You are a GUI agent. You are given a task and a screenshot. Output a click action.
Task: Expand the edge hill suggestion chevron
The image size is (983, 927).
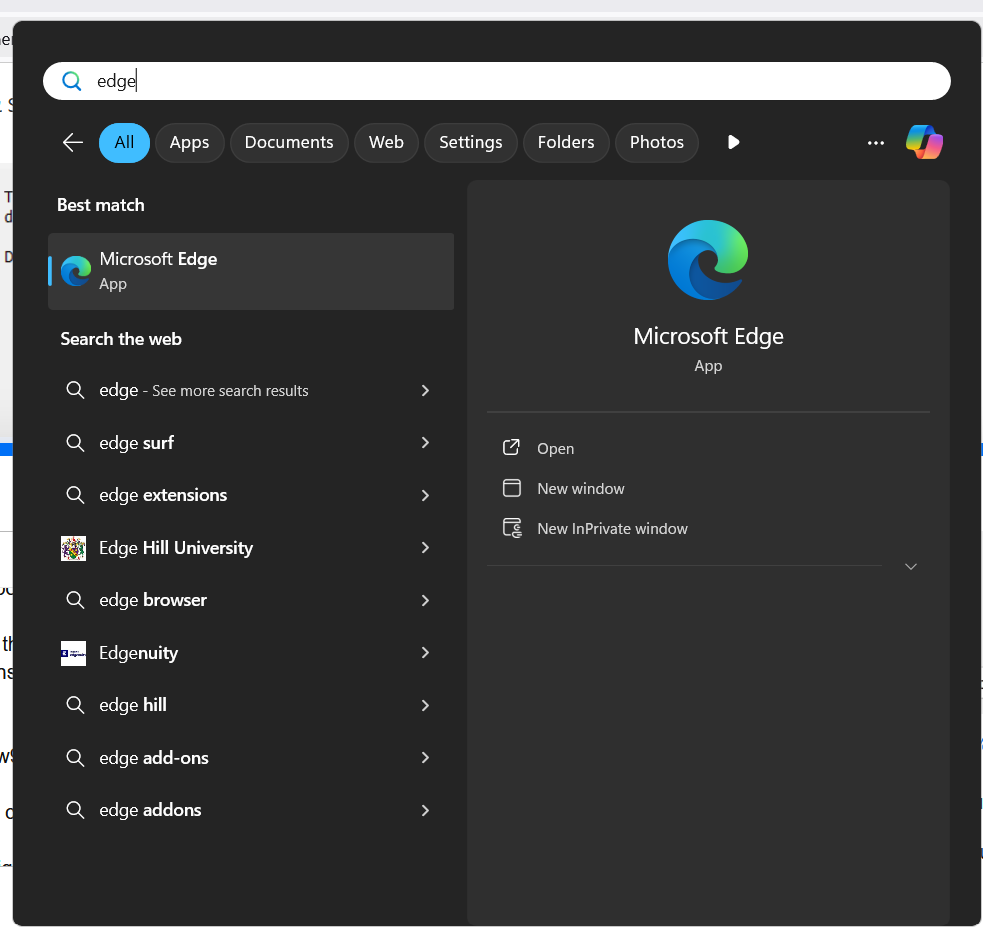pos(425,705)
